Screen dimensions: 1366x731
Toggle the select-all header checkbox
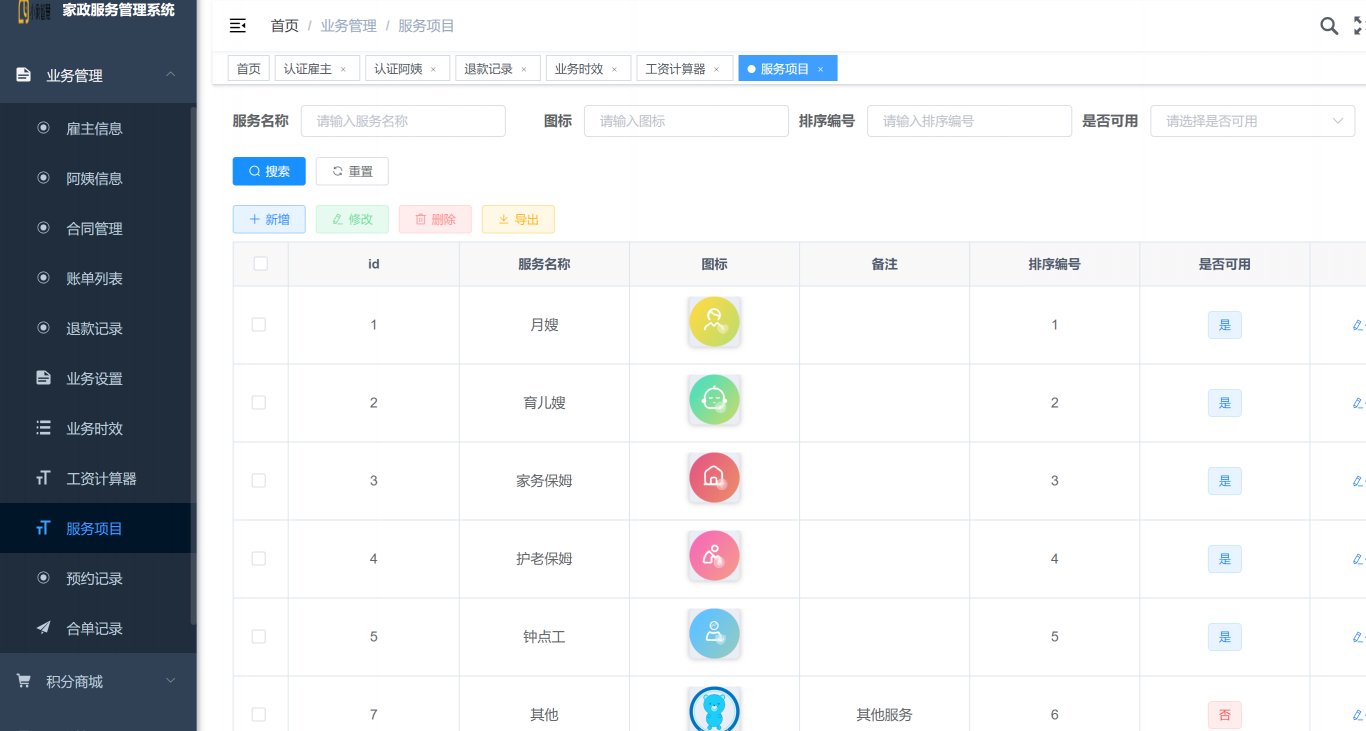coord(260,264)
